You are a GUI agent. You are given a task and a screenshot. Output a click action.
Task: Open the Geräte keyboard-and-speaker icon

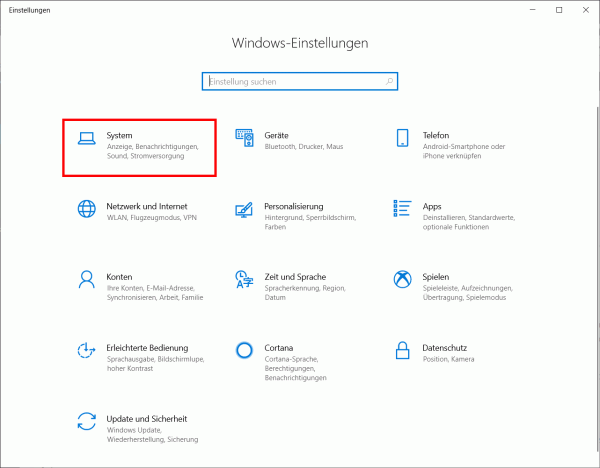click(x=244, y=138)
